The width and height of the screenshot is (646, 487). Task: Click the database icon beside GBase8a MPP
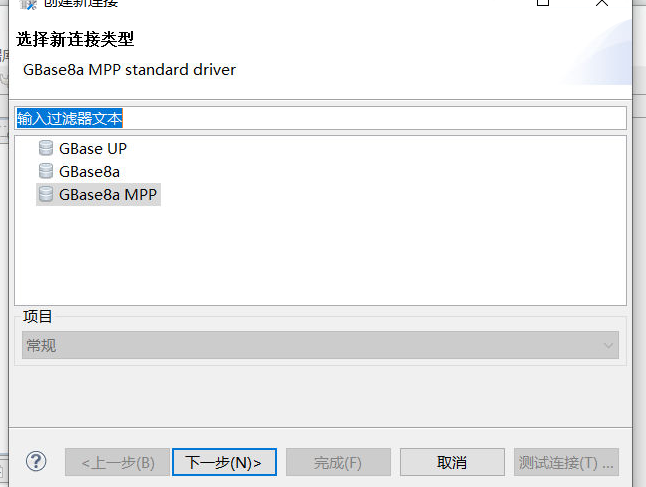pyautogui.click(x=46, y=194)
